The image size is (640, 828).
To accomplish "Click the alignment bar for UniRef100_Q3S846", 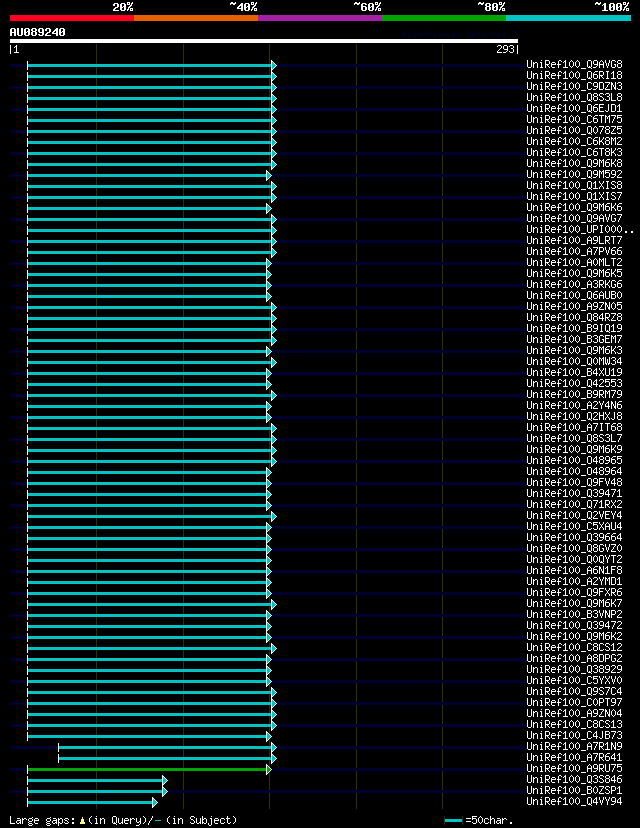I will pyautogui.click(x=96, y=780).
